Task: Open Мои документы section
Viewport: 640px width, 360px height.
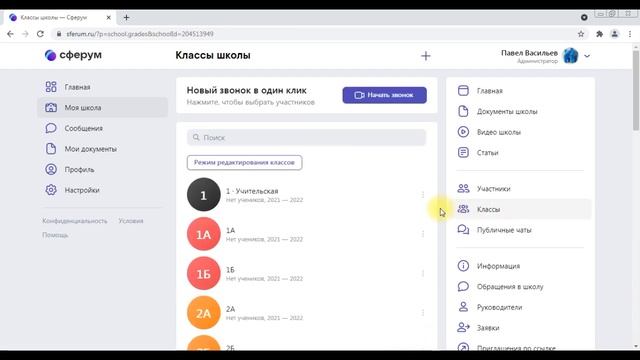Action: point(81,149)
